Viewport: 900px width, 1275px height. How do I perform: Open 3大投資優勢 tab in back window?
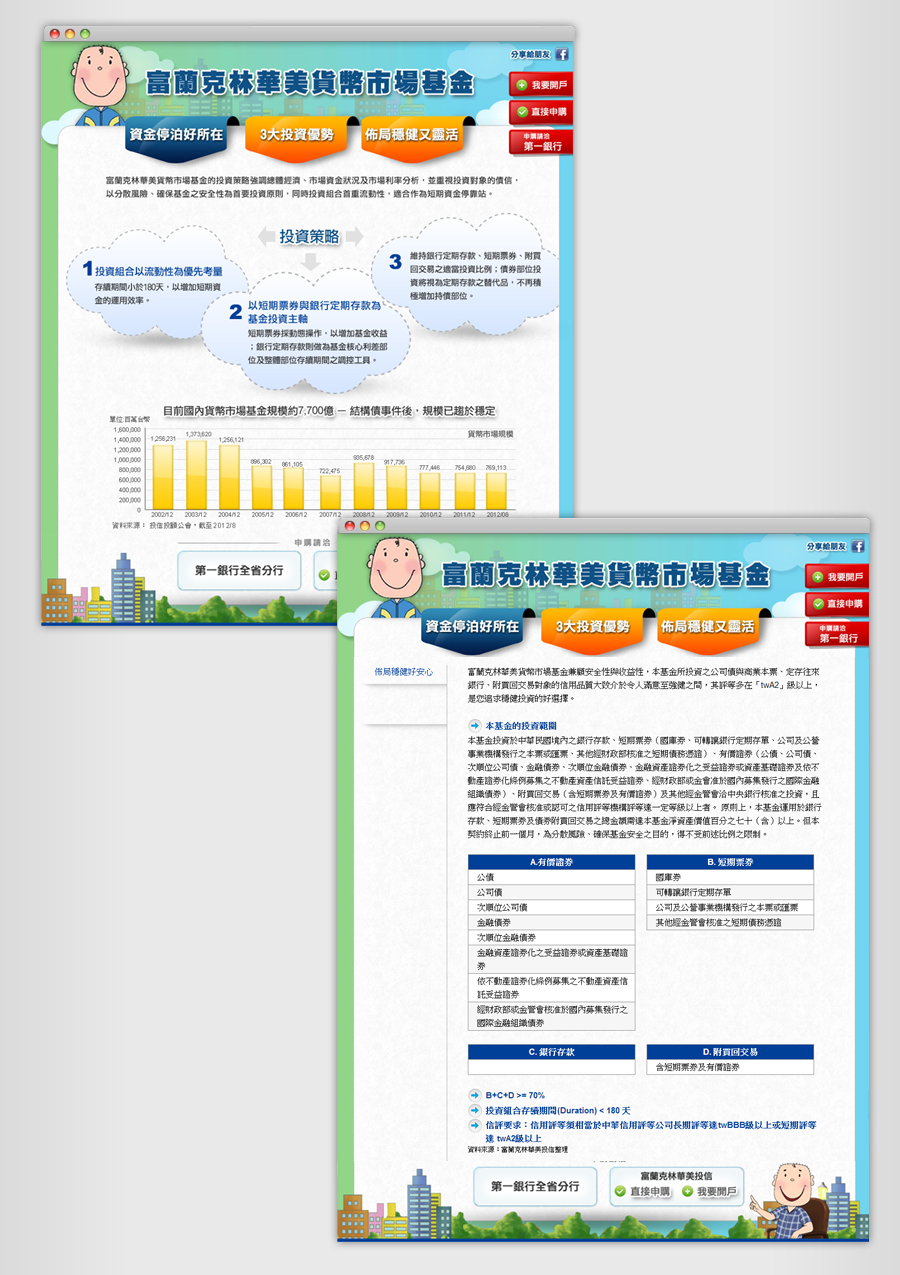[x=295, y=136]
